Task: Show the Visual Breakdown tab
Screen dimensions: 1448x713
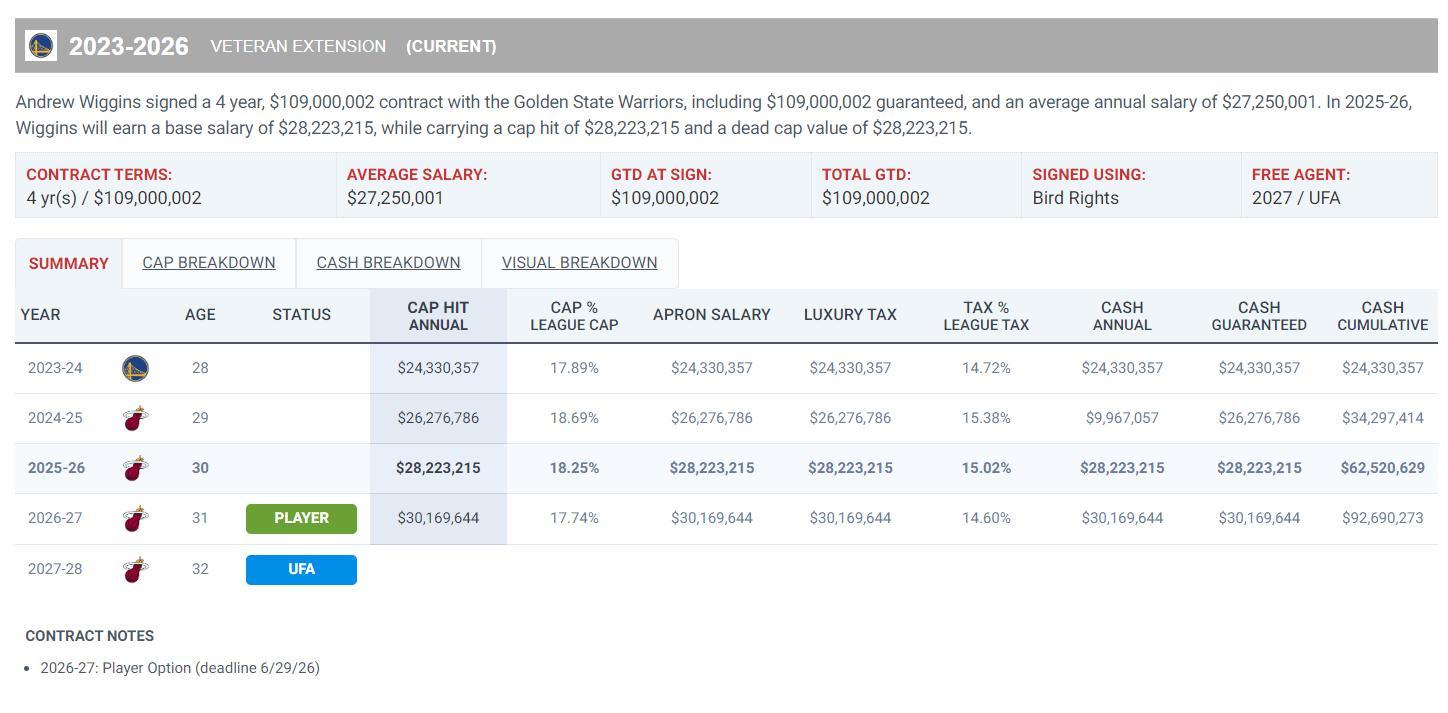Action: coord(579,263)
